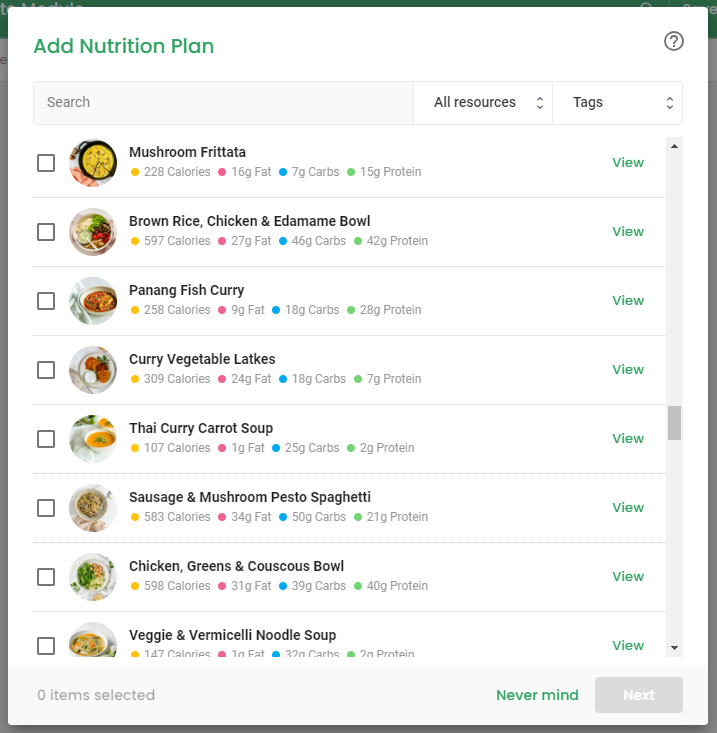The width and height of the screenshot is (717, 733).
Task: Expand the Tags dropdown
Action: coord(617,103)
